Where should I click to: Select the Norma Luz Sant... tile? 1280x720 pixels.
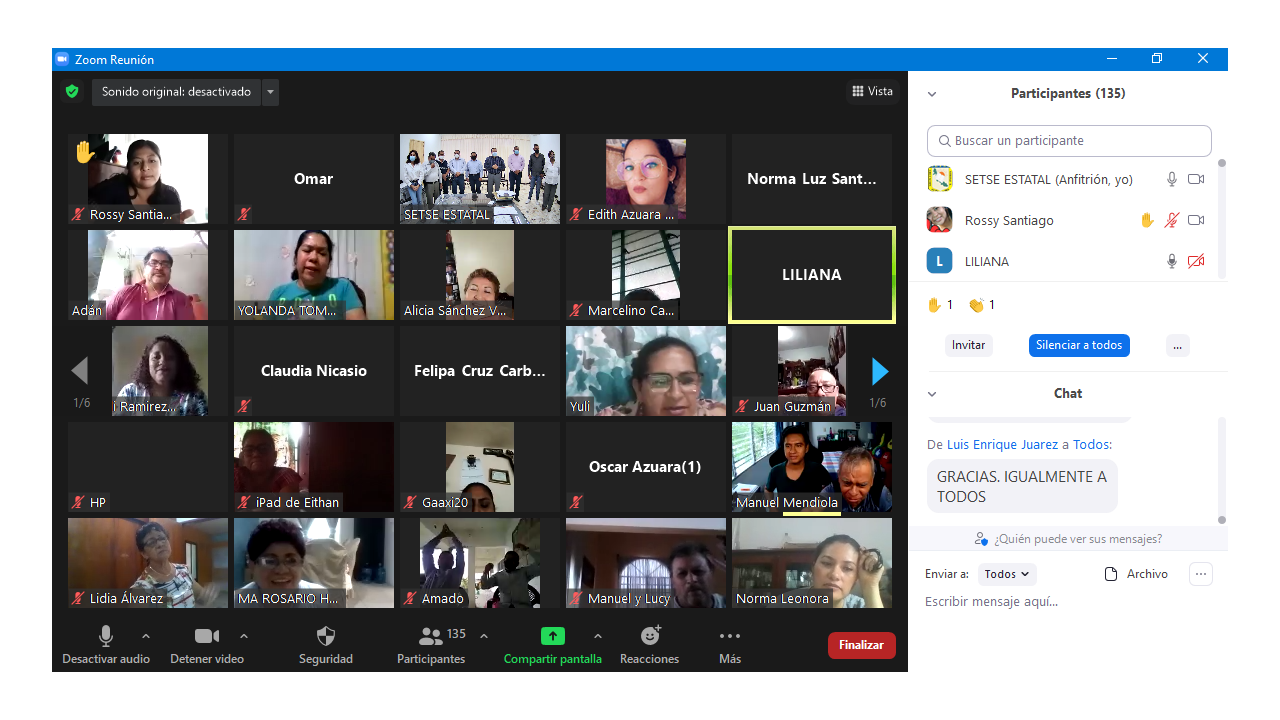point(812,179)
